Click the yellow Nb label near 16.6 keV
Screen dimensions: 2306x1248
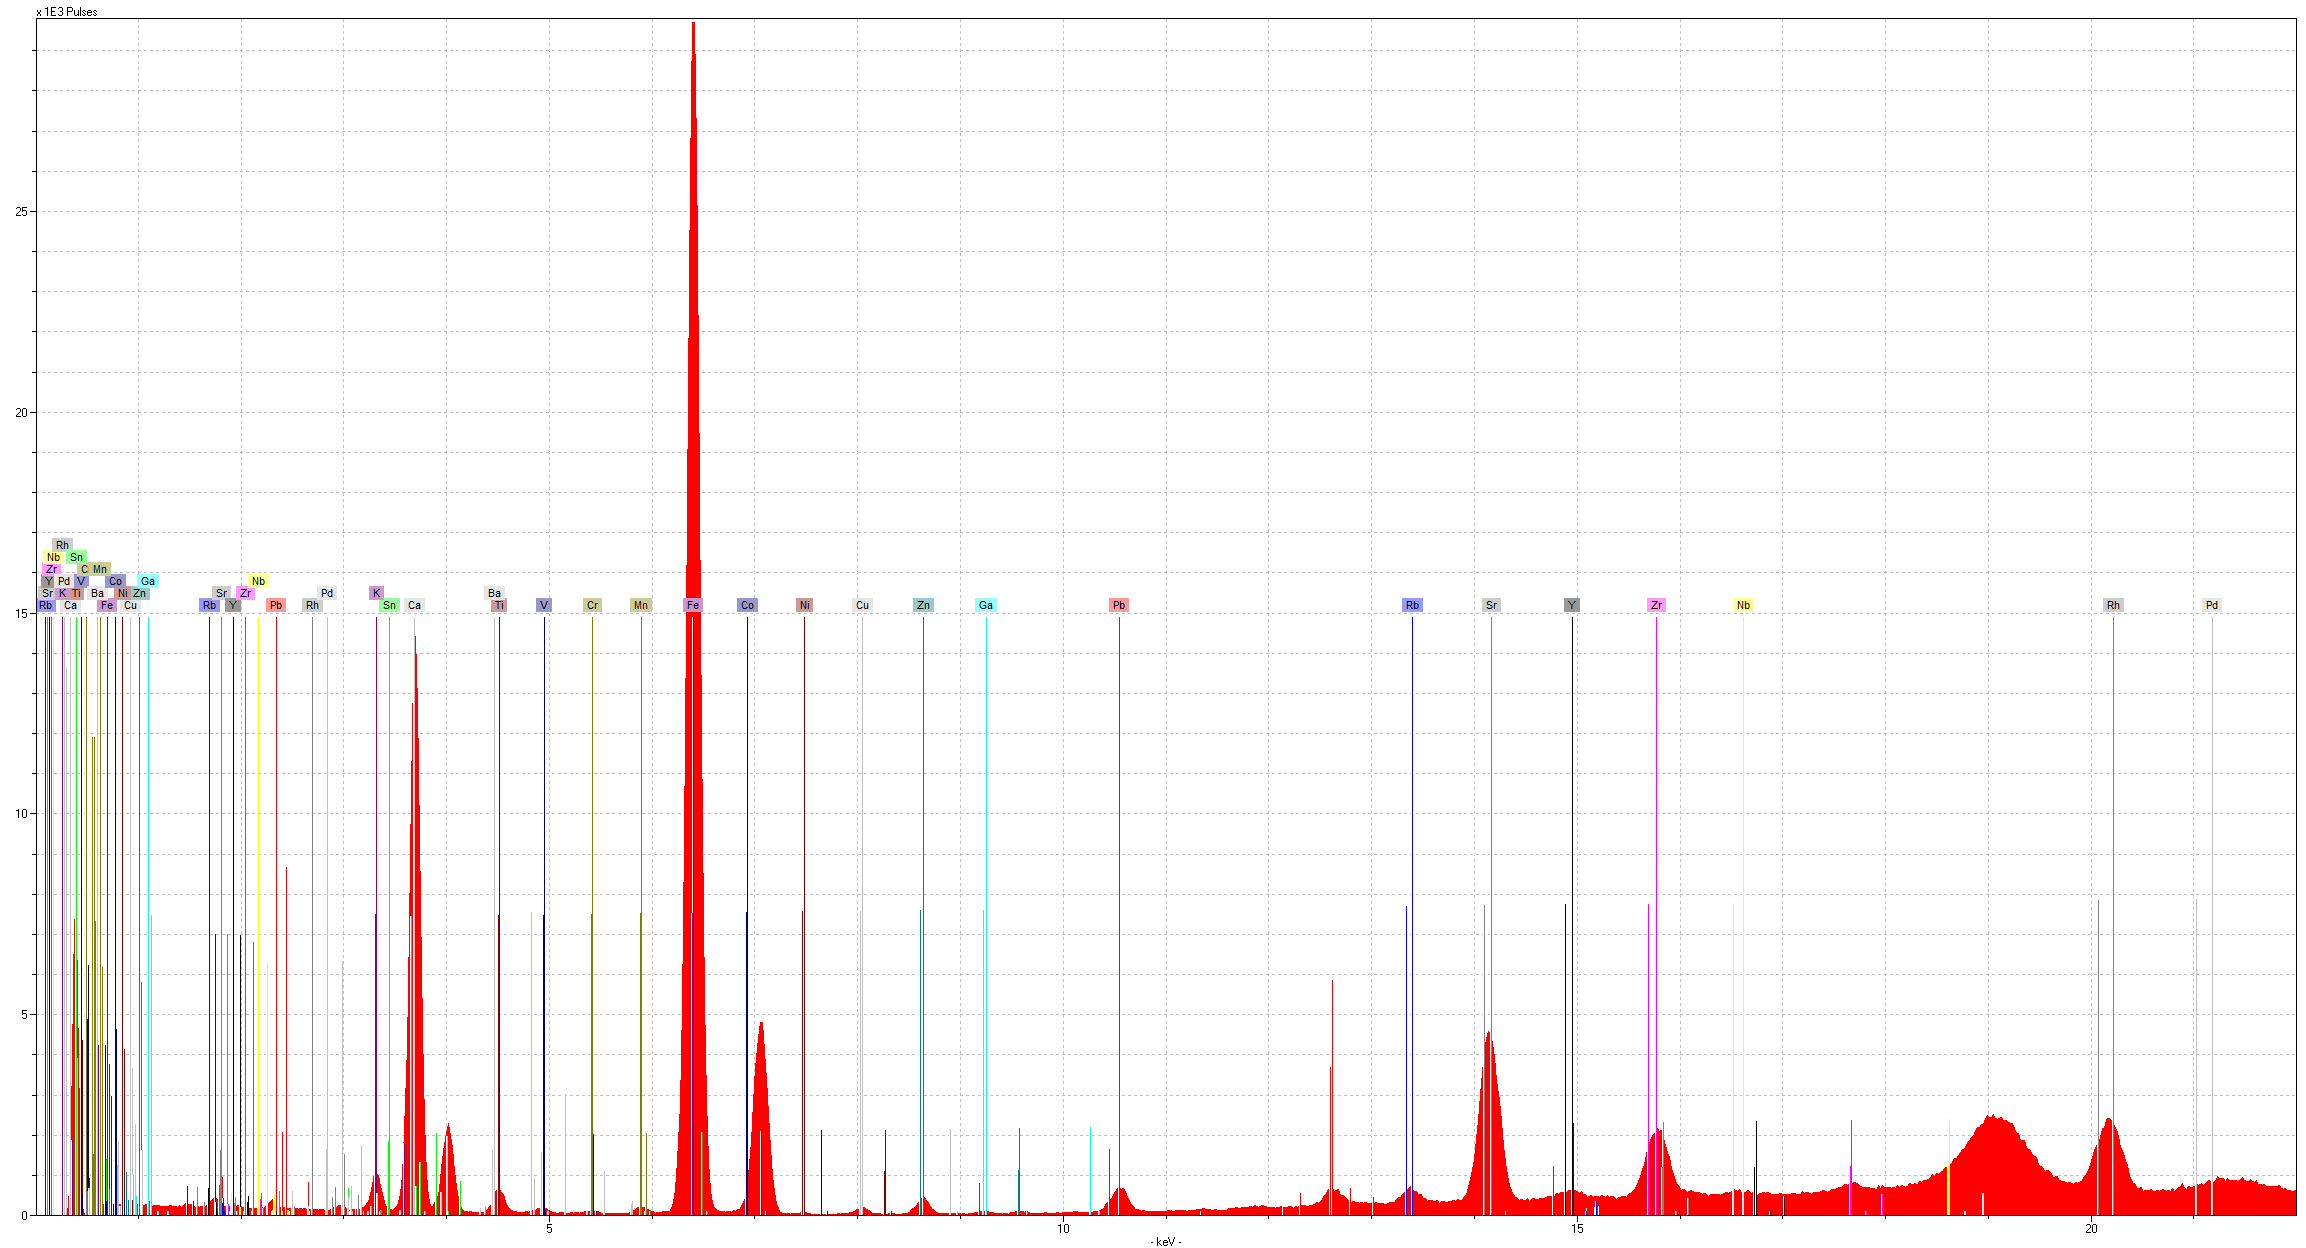tap(1743, 605)
